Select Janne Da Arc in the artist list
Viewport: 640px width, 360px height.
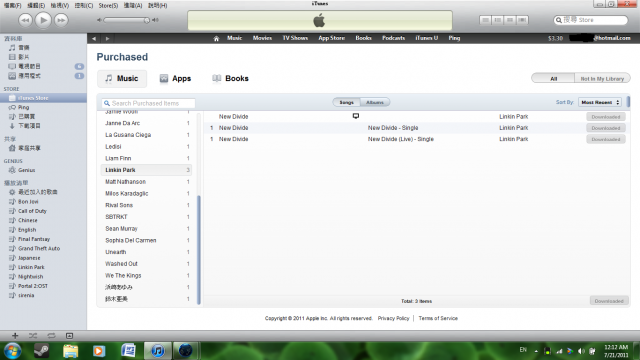(146, 123)
